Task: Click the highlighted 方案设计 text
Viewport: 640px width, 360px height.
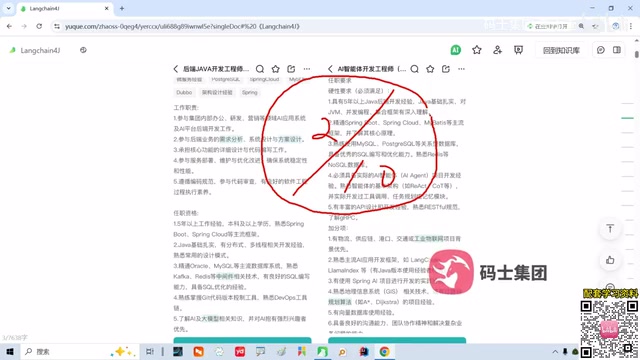Action: tap(290, 139)
